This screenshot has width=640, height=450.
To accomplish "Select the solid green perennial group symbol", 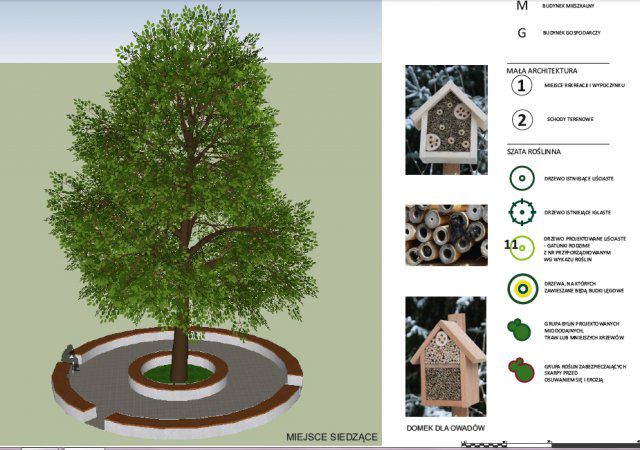I will (519, 330).
